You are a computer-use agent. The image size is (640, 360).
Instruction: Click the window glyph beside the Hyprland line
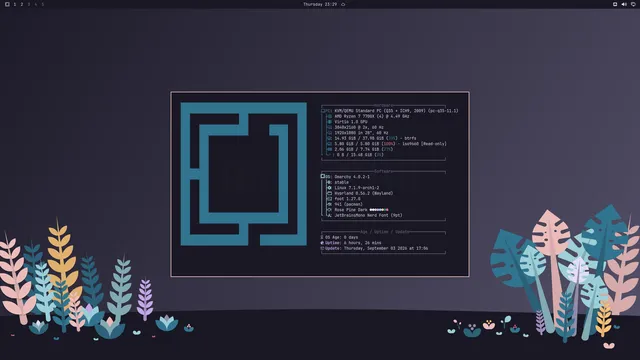pos(329,193)
